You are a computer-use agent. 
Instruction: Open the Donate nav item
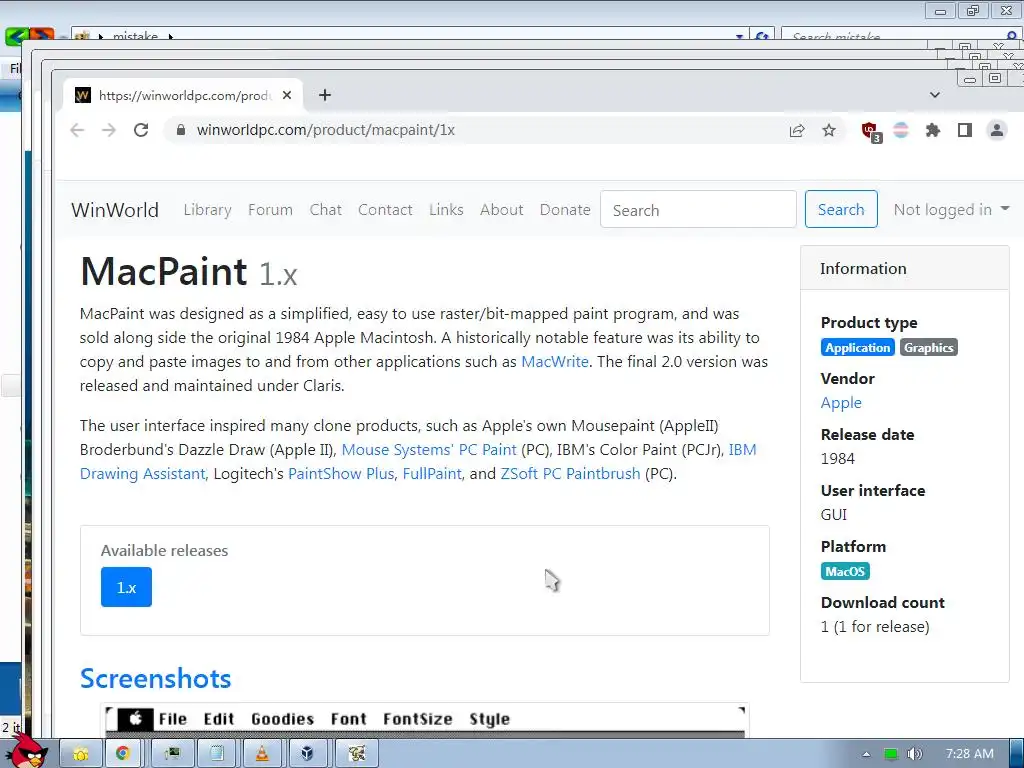(x=565, y=210)
